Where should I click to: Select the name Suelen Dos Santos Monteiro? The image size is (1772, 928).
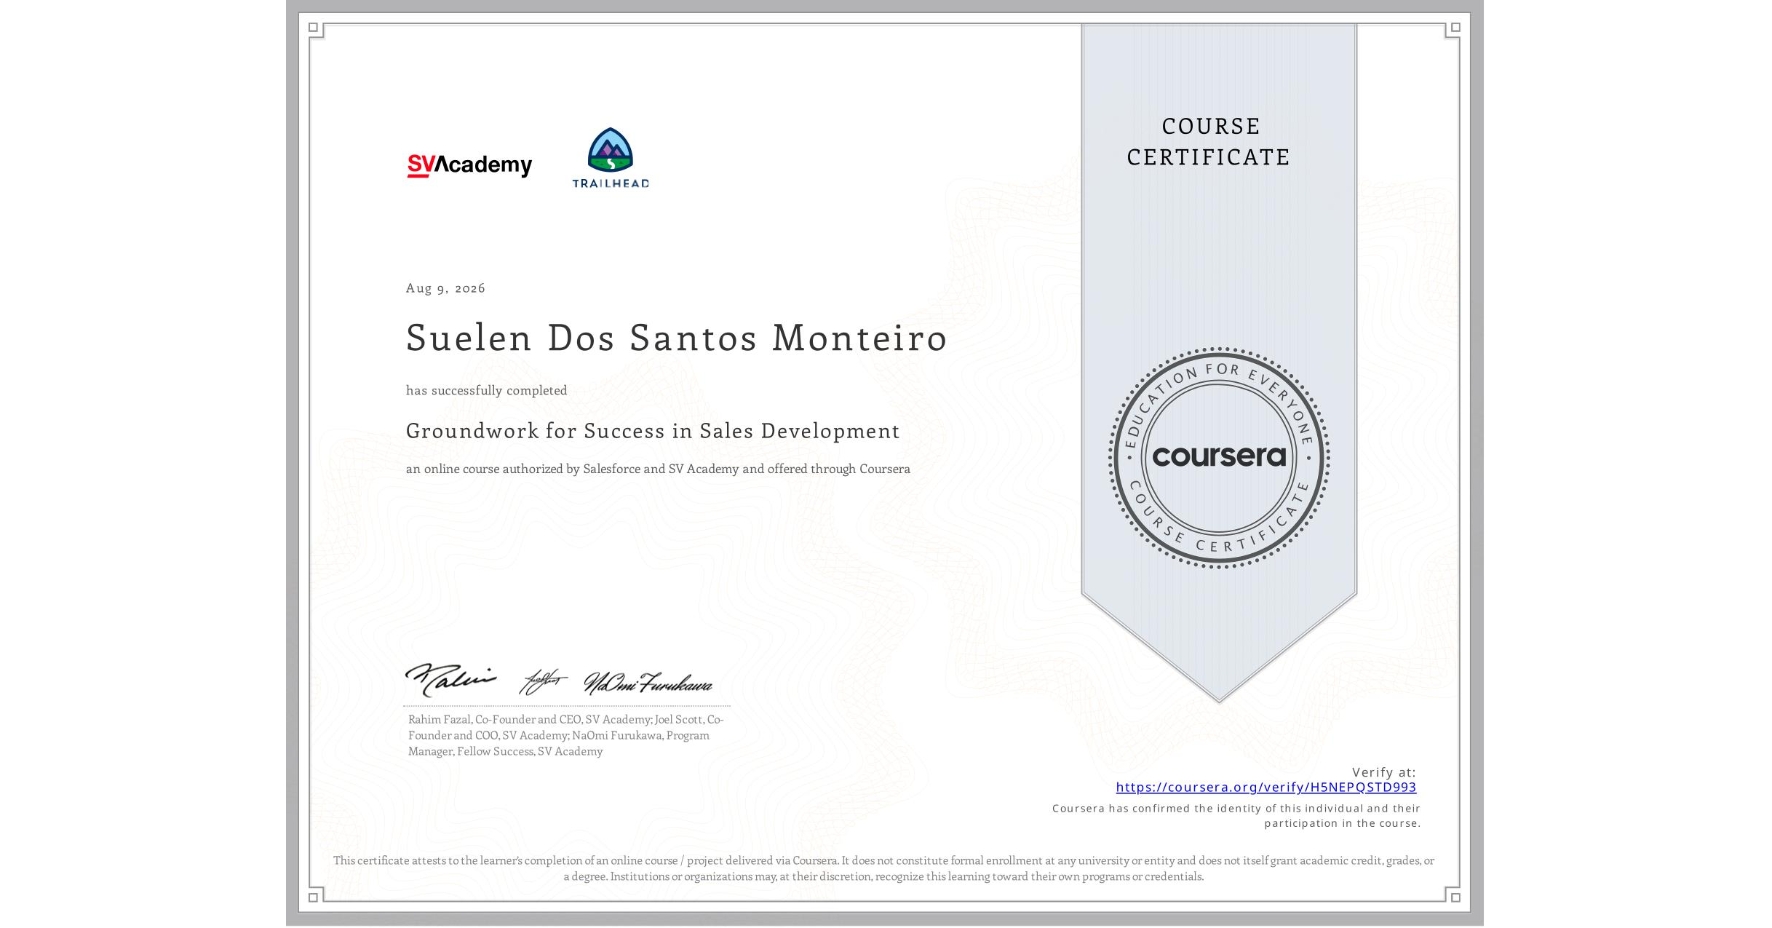676,338
